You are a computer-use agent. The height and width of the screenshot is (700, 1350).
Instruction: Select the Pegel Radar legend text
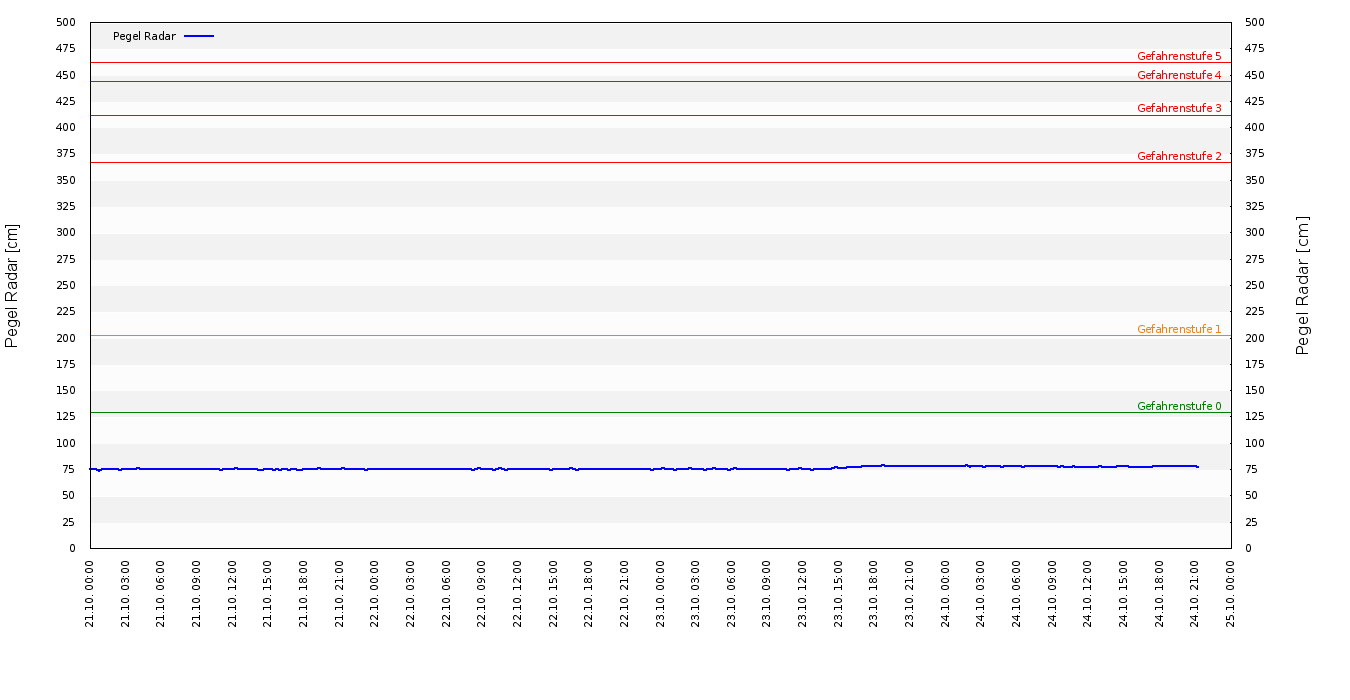[144, 36]
